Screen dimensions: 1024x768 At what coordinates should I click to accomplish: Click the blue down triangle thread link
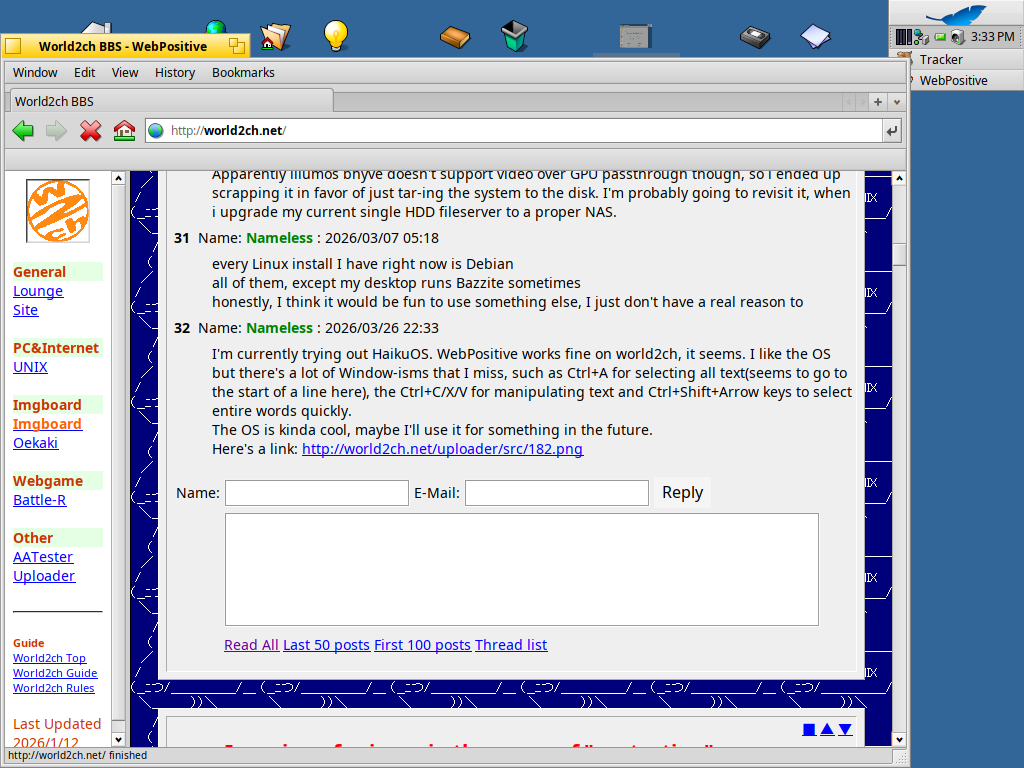tap(845, 729)
